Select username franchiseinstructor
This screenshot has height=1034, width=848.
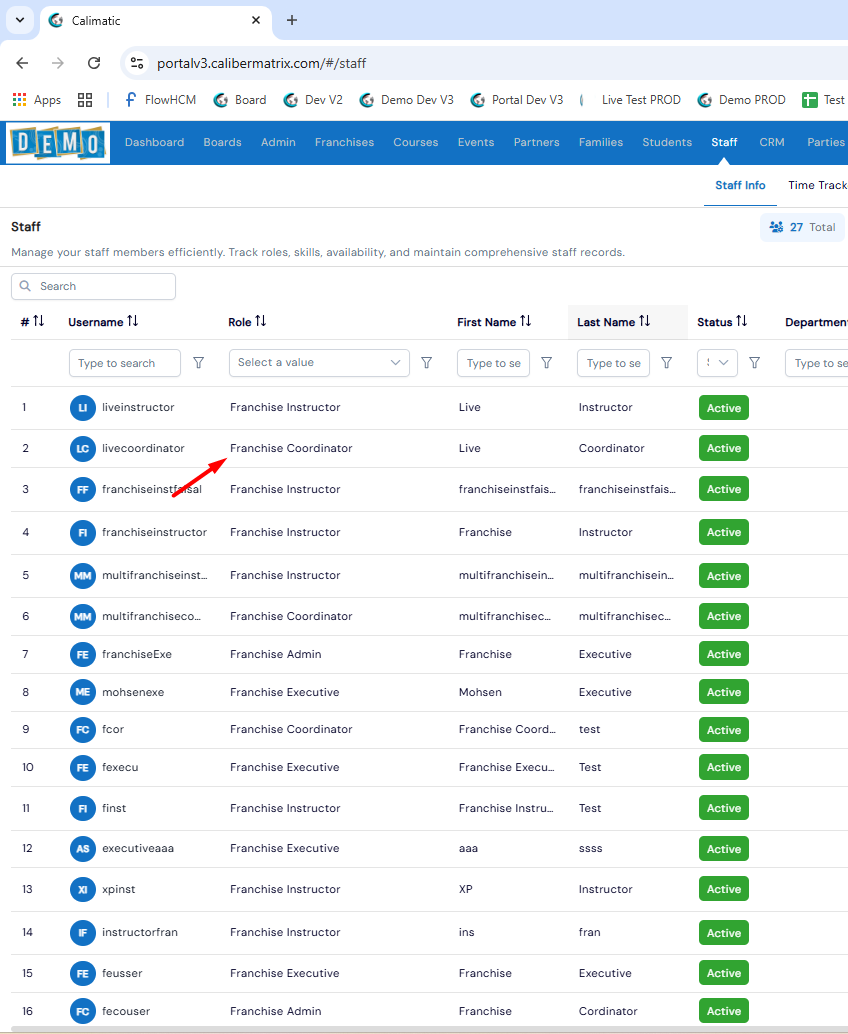pyautogui.click(x=154, y=532)
